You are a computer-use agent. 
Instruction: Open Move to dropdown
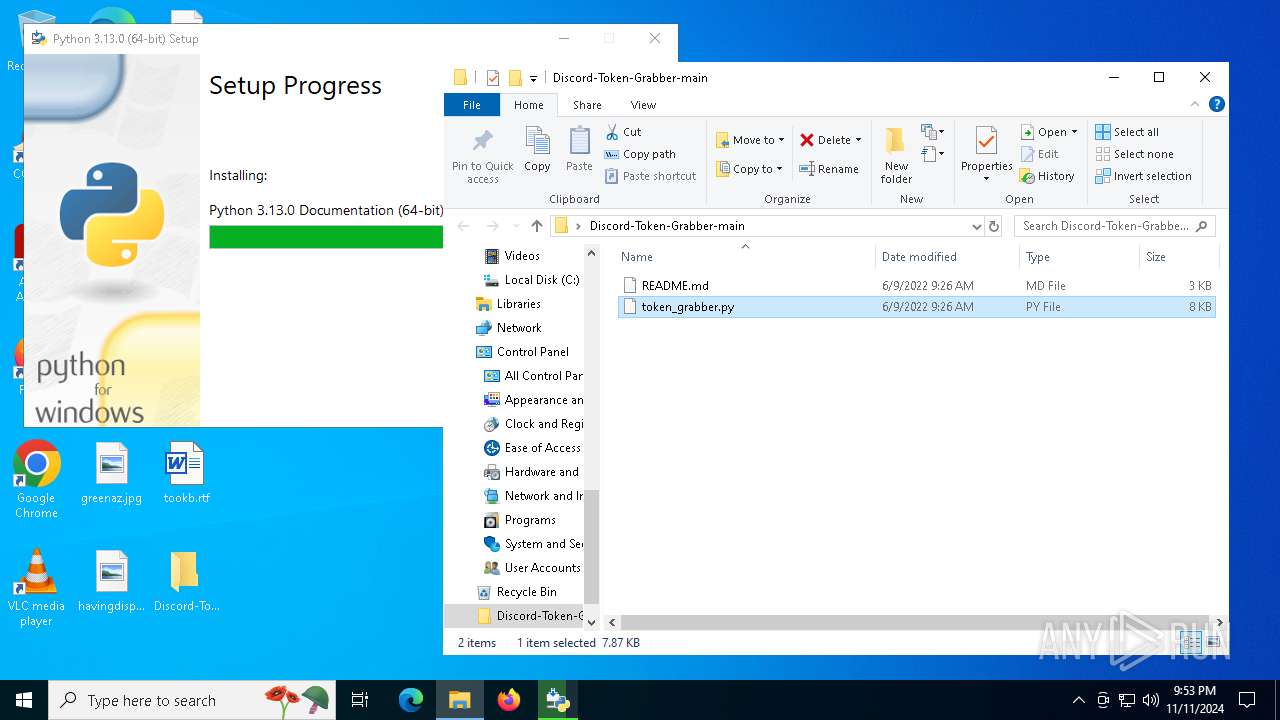[750, 140]
